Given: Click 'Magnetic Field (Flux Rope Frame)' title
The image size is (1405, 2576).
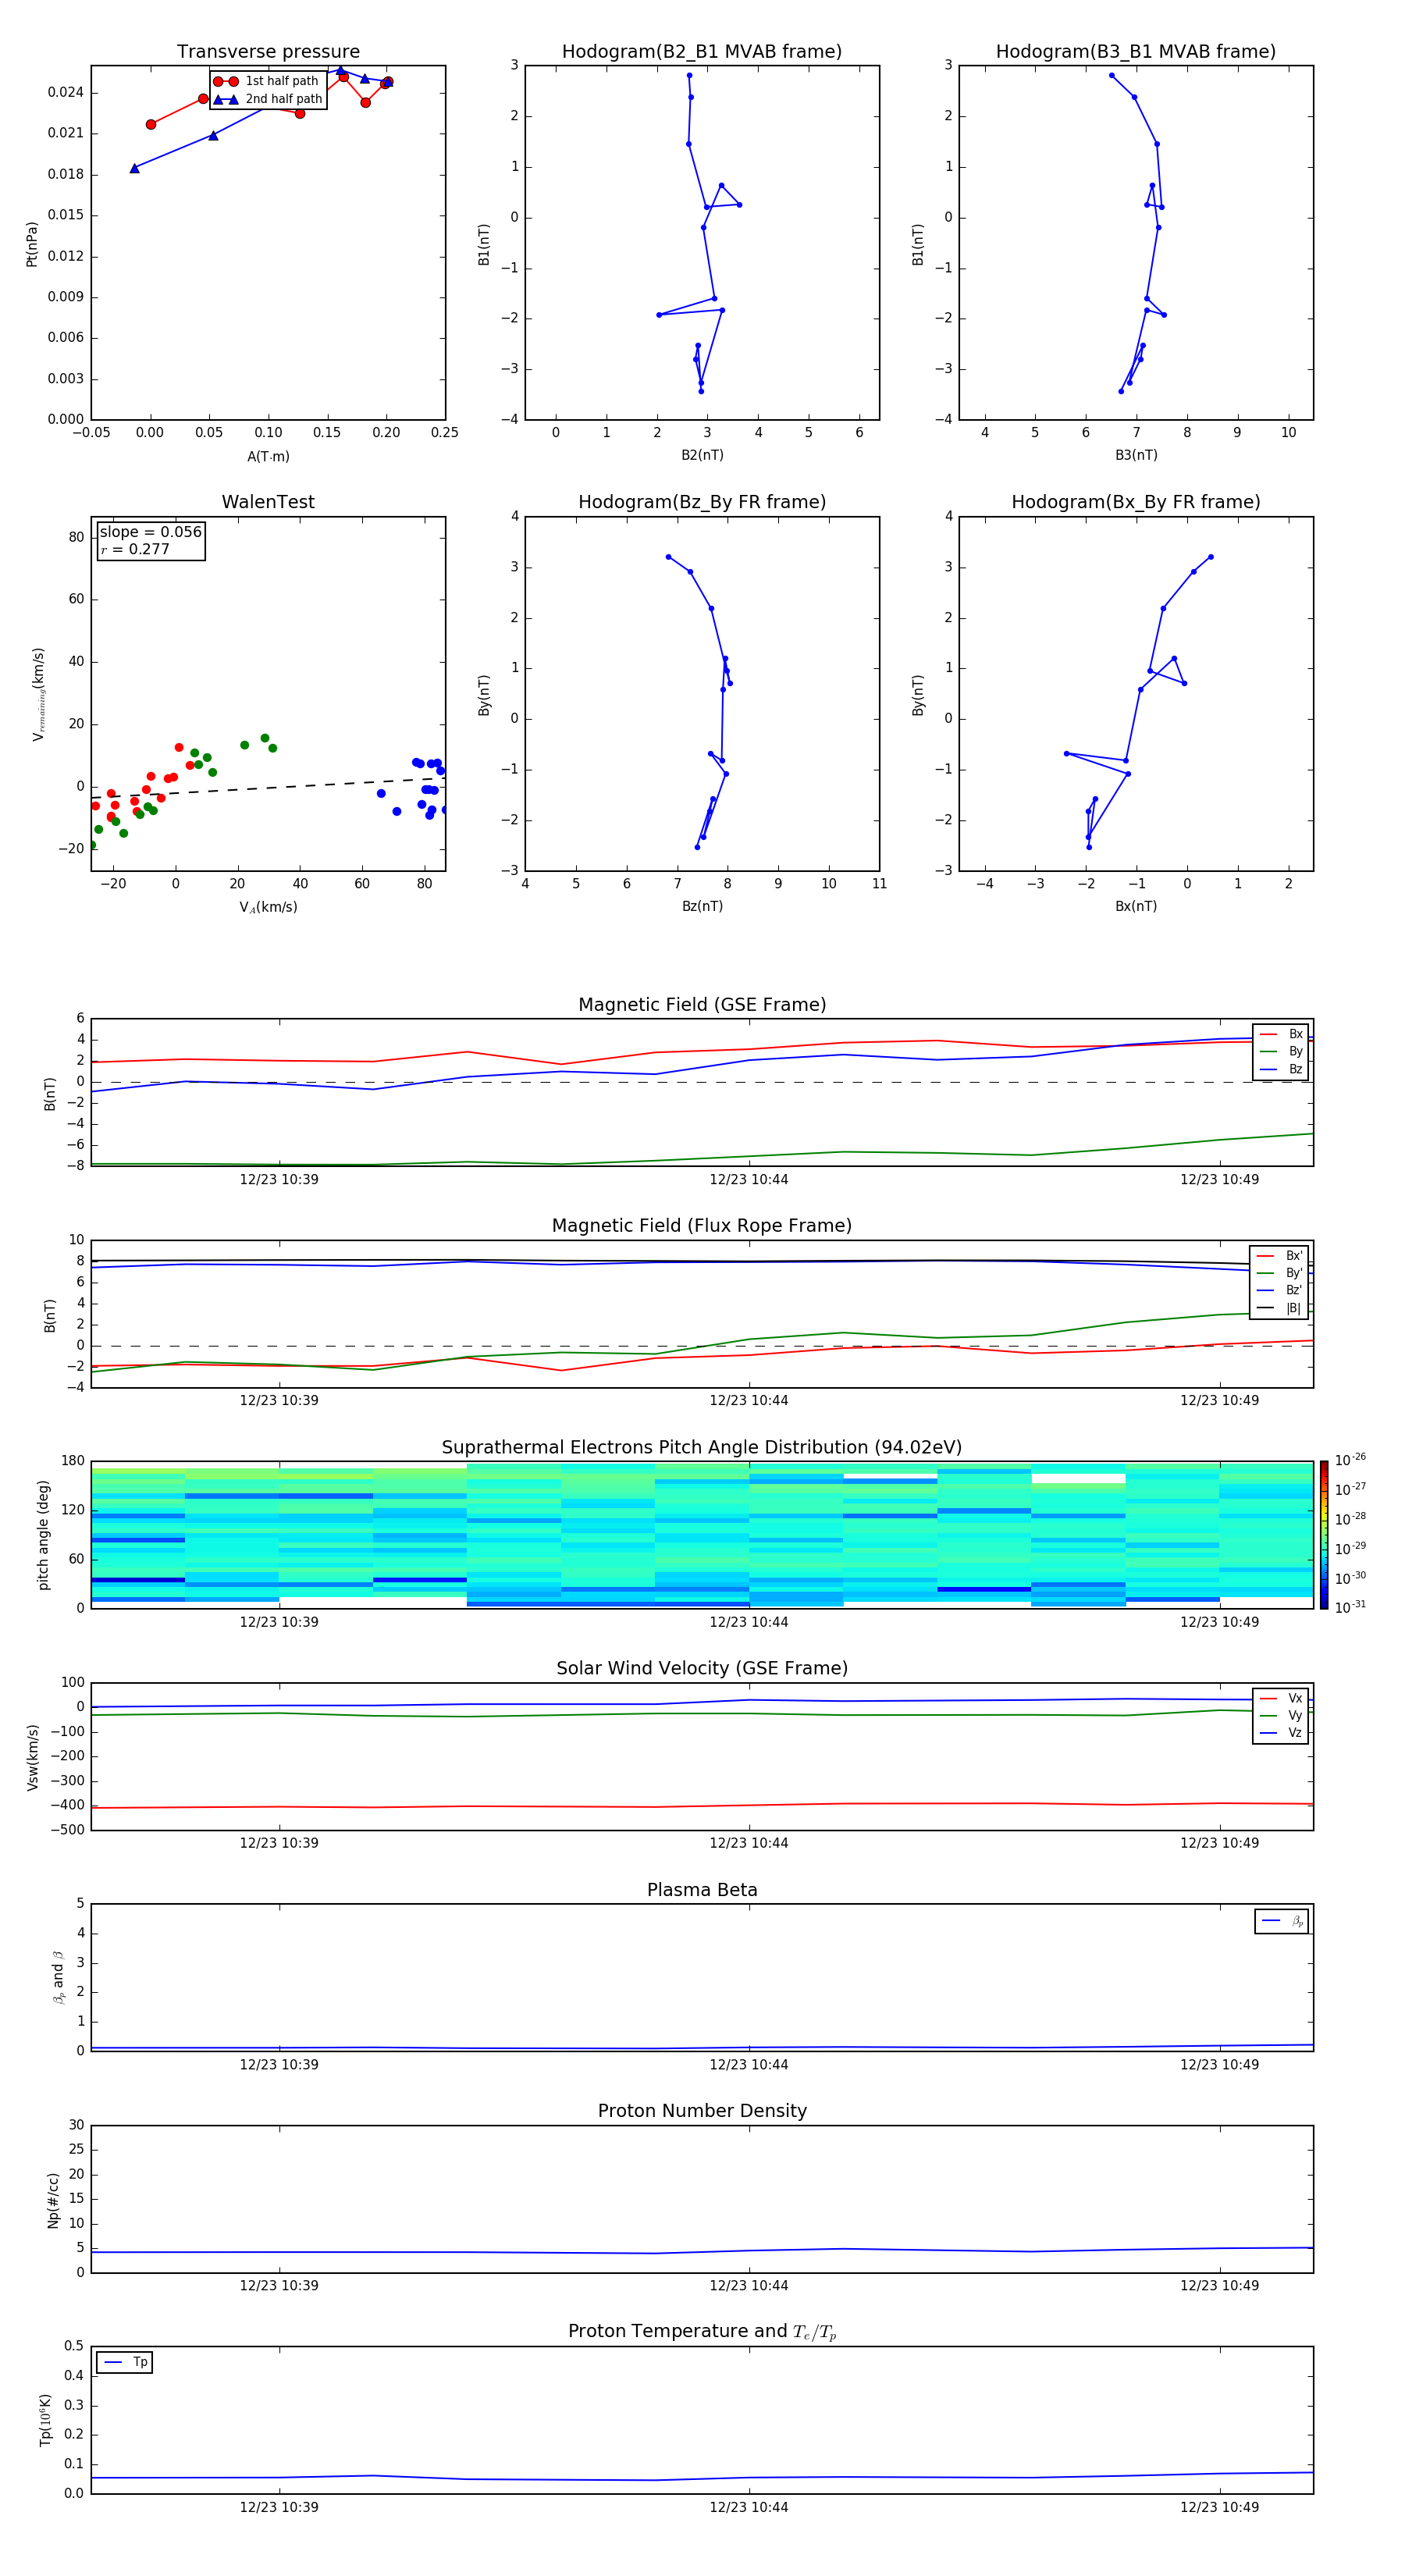Looking at the screenshot, I should 702,1226.
